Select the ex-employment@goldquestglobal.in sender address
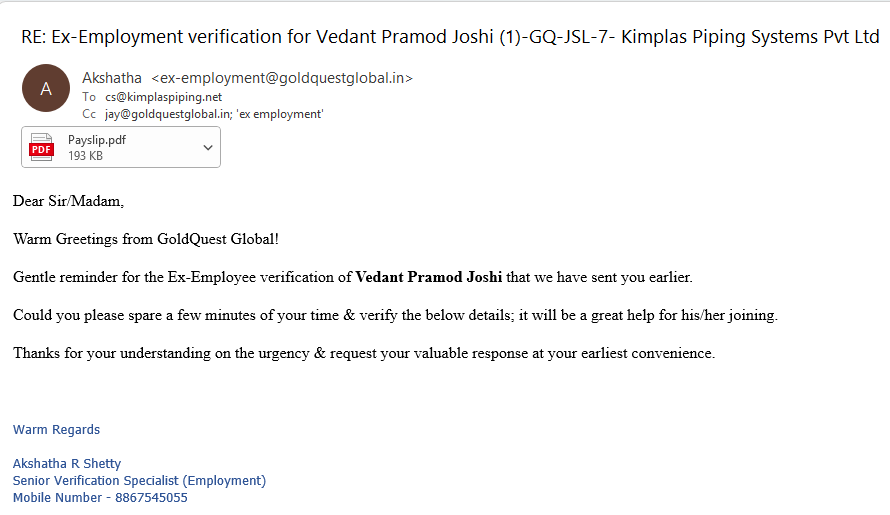Viewport: 890px width, 515px height. coord(282,78)
